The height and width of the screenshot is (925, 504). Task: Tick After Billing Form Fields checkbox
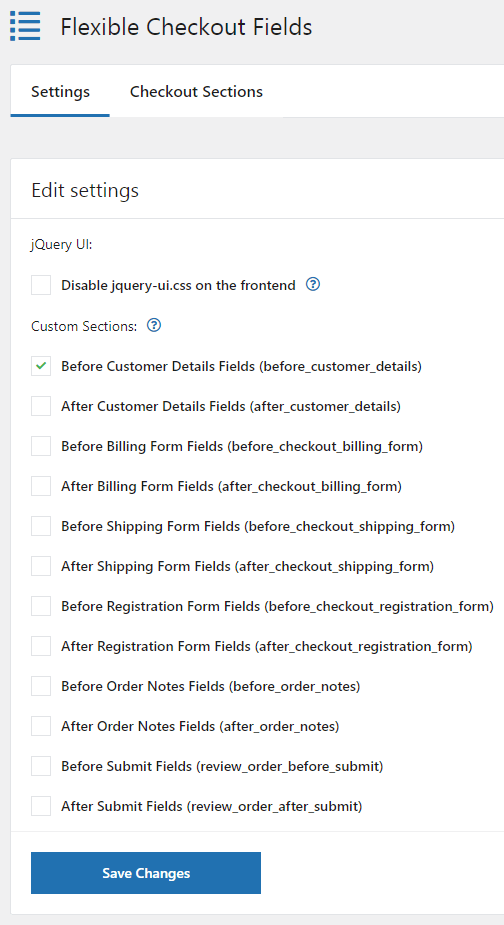(41, 487)
